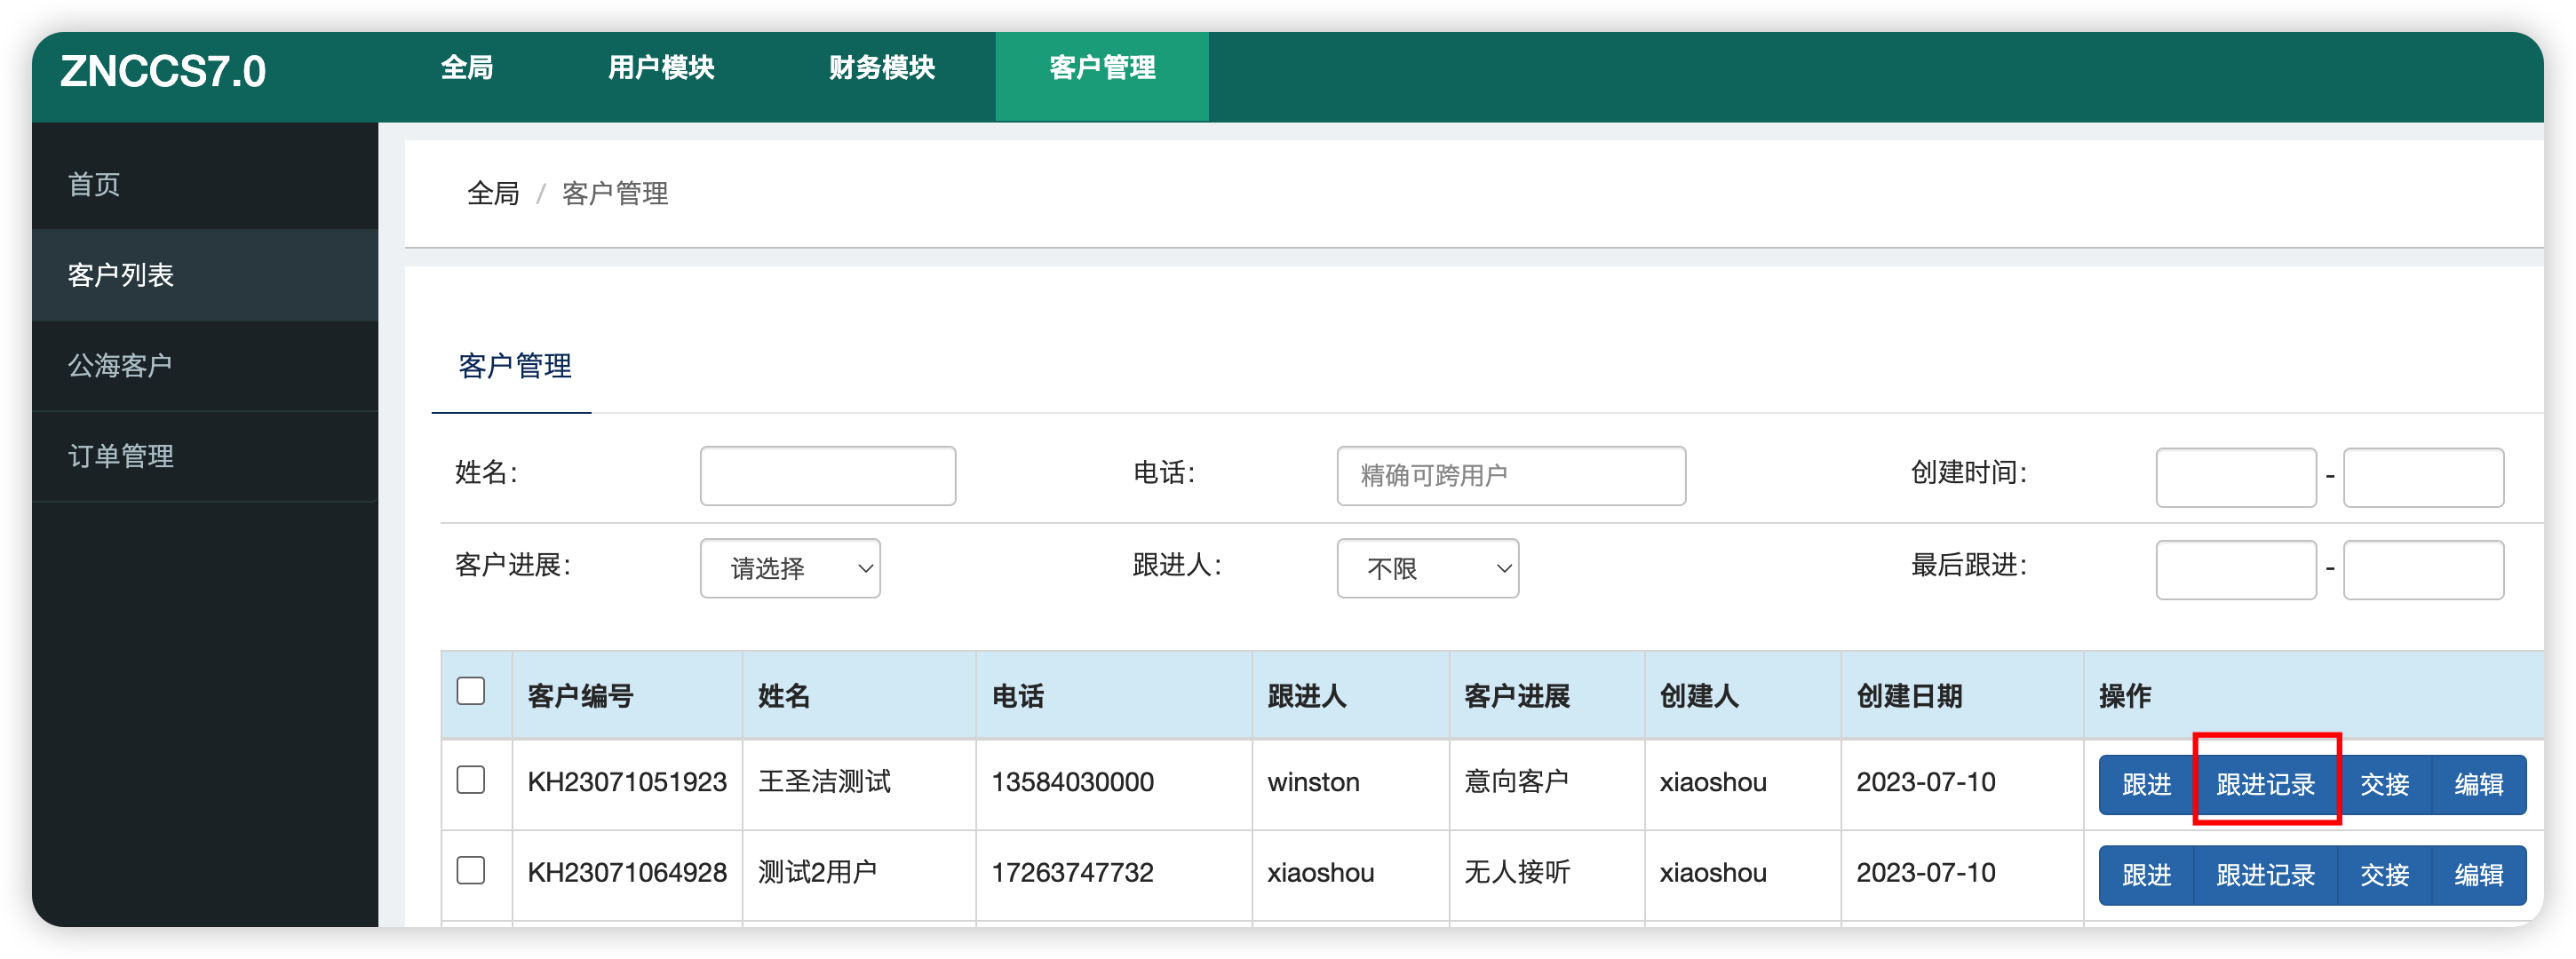
Task: Click 交接 button for 王圣洁测试
Action: [x=2384, y=784]
